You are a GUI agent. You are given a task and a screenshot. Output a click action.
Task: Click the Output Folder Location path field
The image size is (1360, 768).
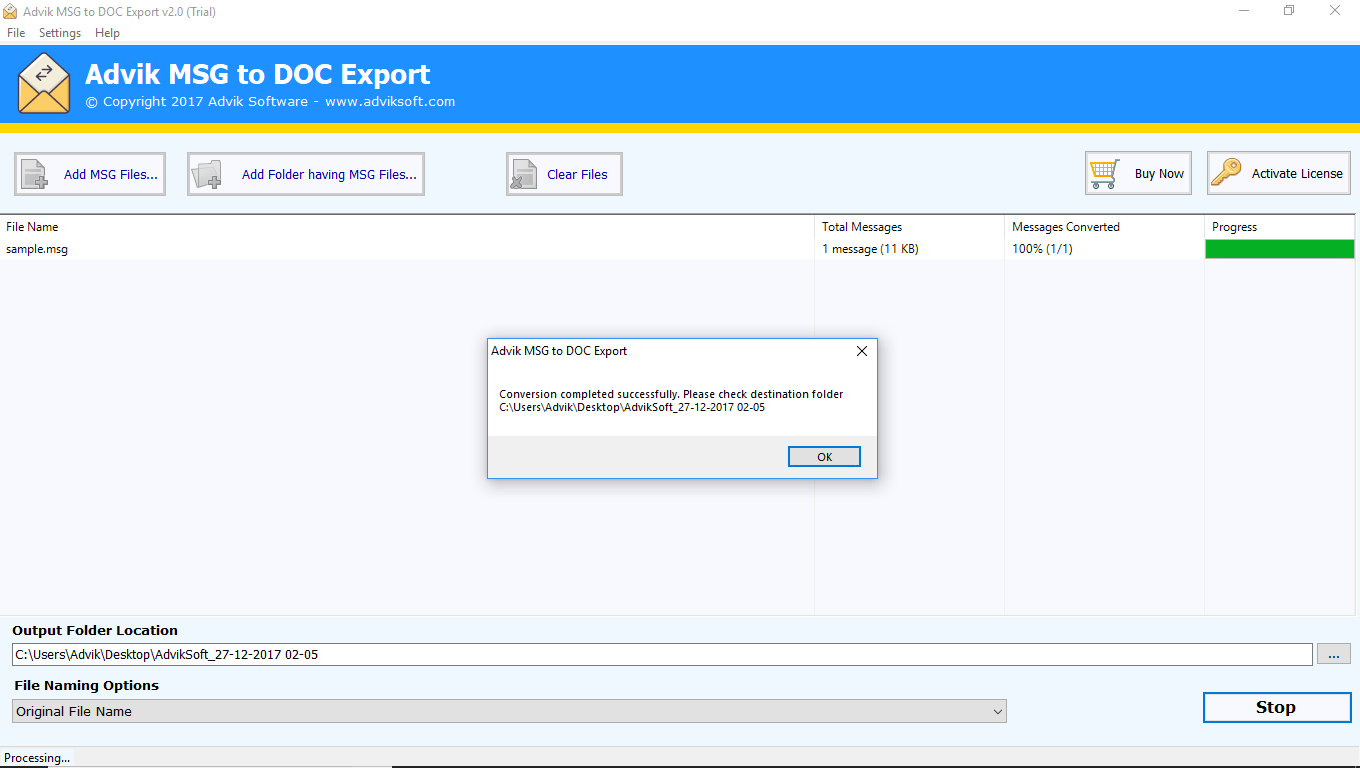point(662,655)
